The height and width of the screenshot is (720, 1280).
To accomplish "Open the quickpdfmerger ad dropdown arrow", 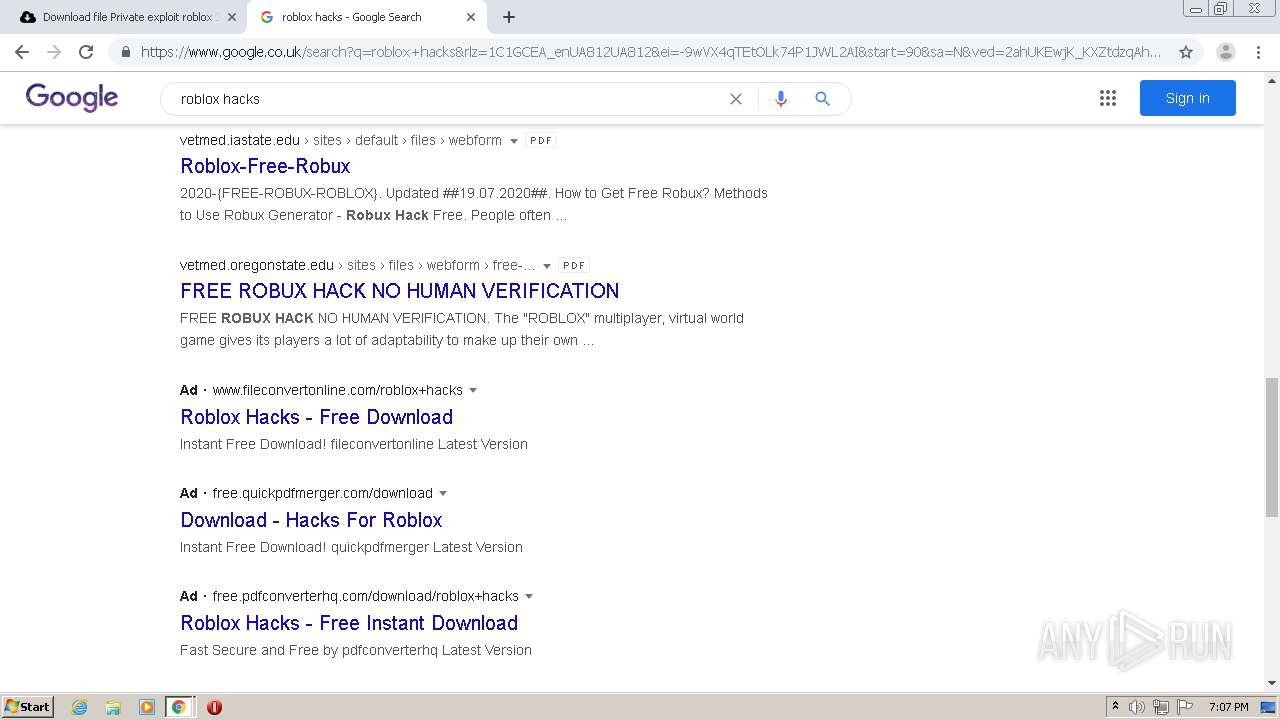I will (x=443, y=494).
